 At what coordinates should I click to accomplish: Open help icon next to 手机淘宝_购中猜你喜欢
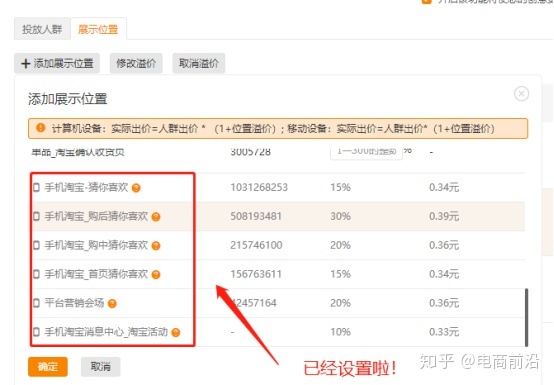(156, 246)
